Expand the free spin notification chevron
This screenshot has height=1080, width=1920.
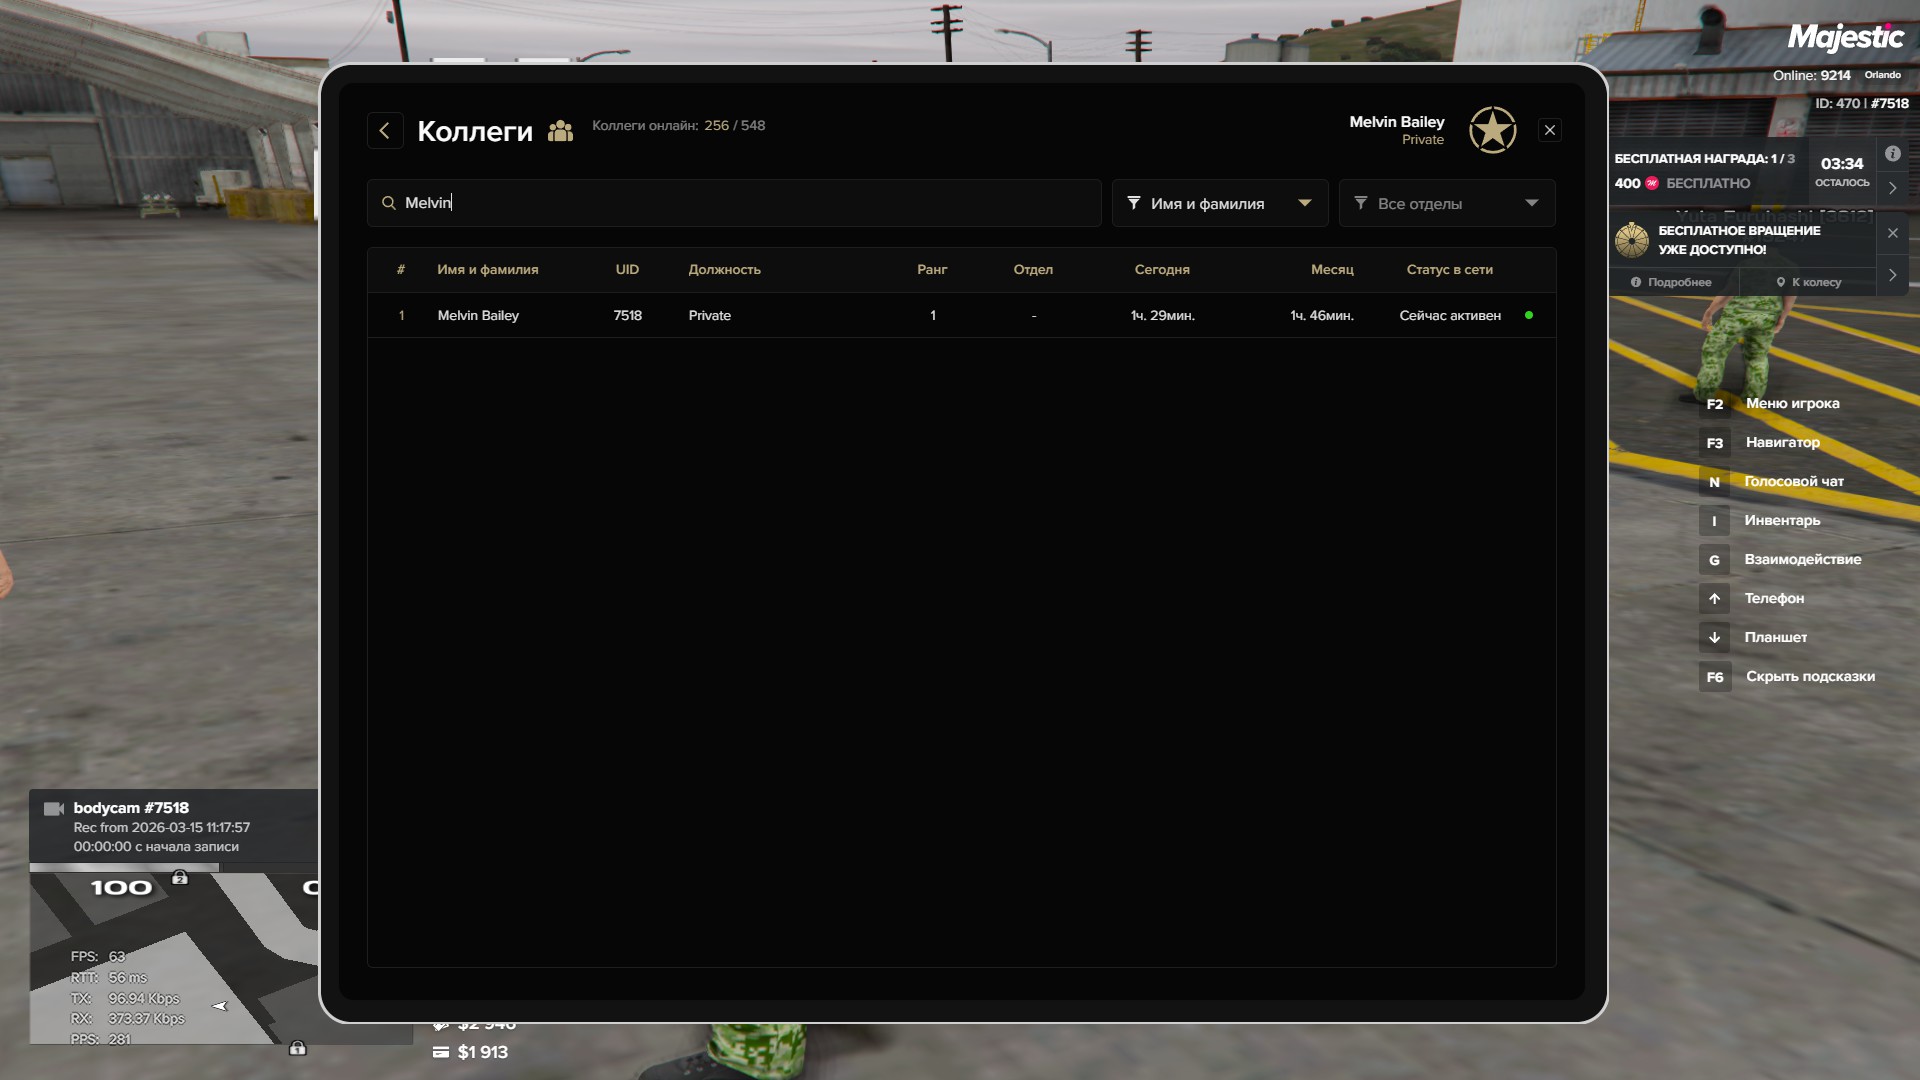point(1892,275)
